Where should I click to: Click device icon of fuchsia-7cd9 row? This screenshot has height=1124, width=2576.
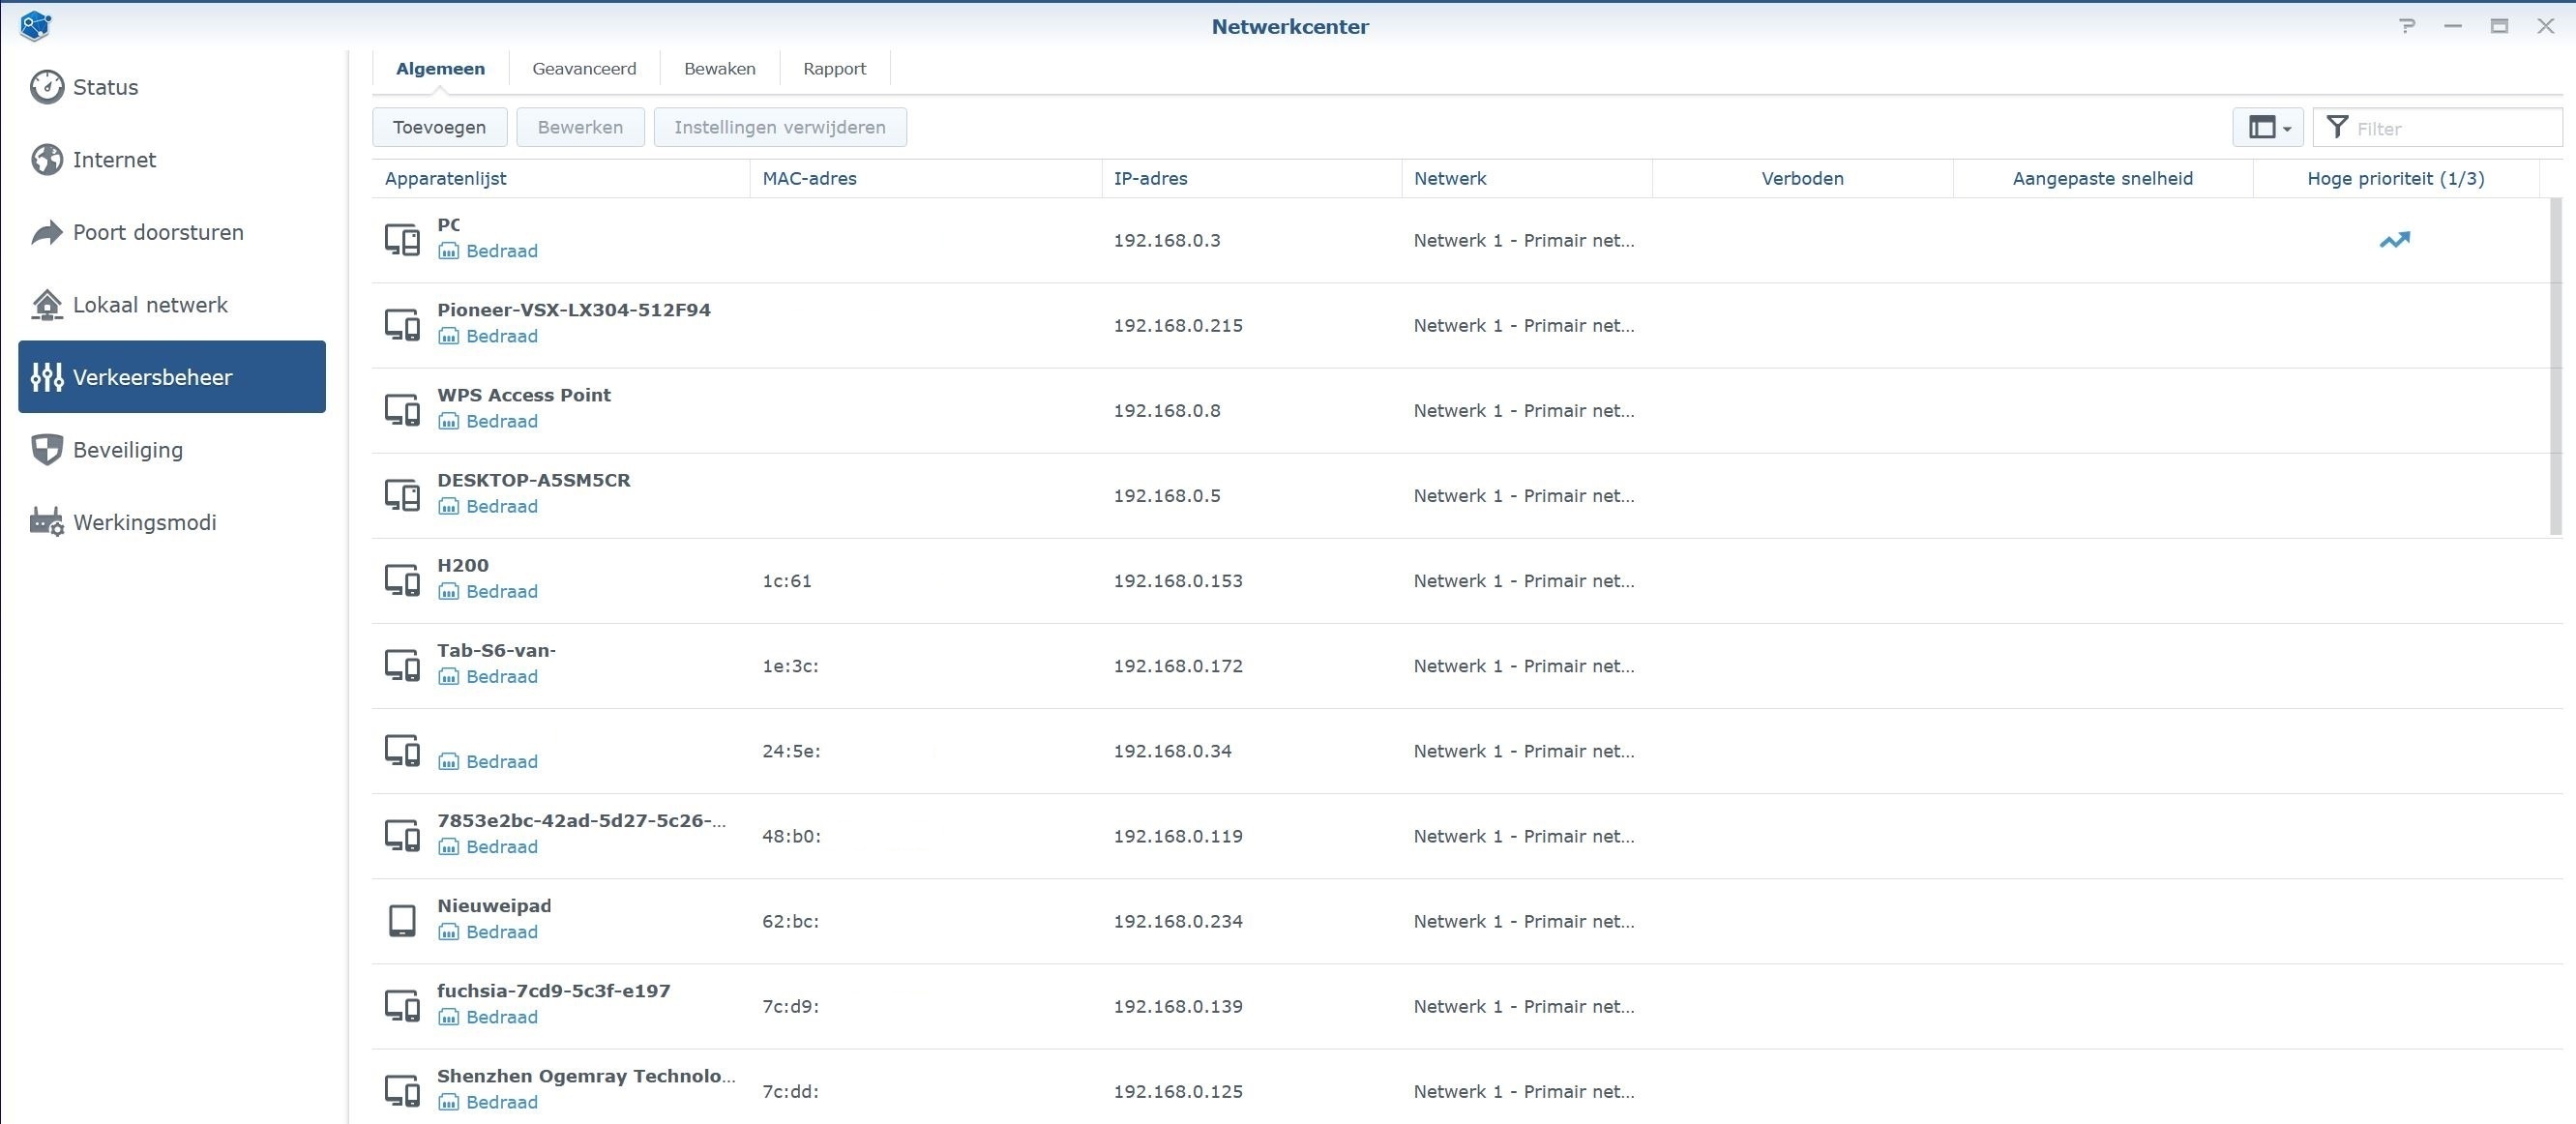click(402, 1006)
